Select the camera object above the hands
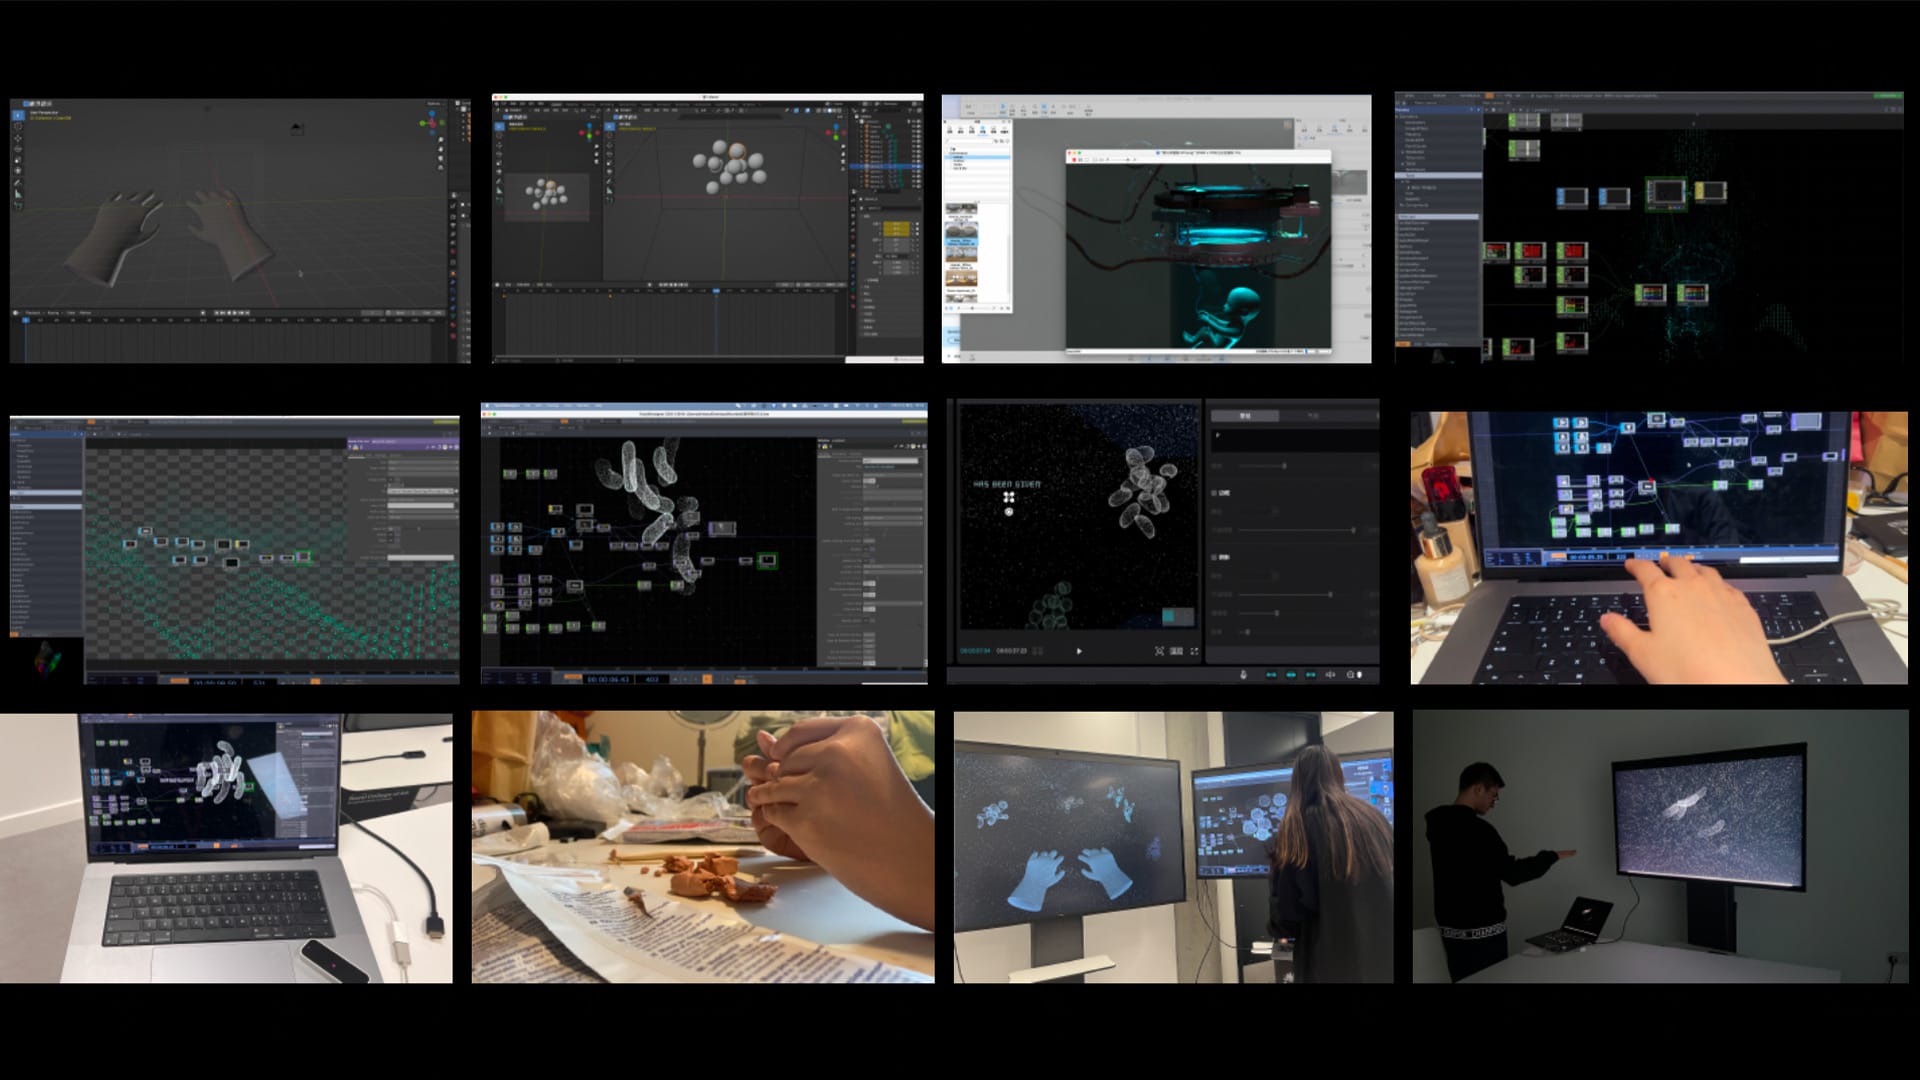The image size is (1920, 1080). (297, 129)
